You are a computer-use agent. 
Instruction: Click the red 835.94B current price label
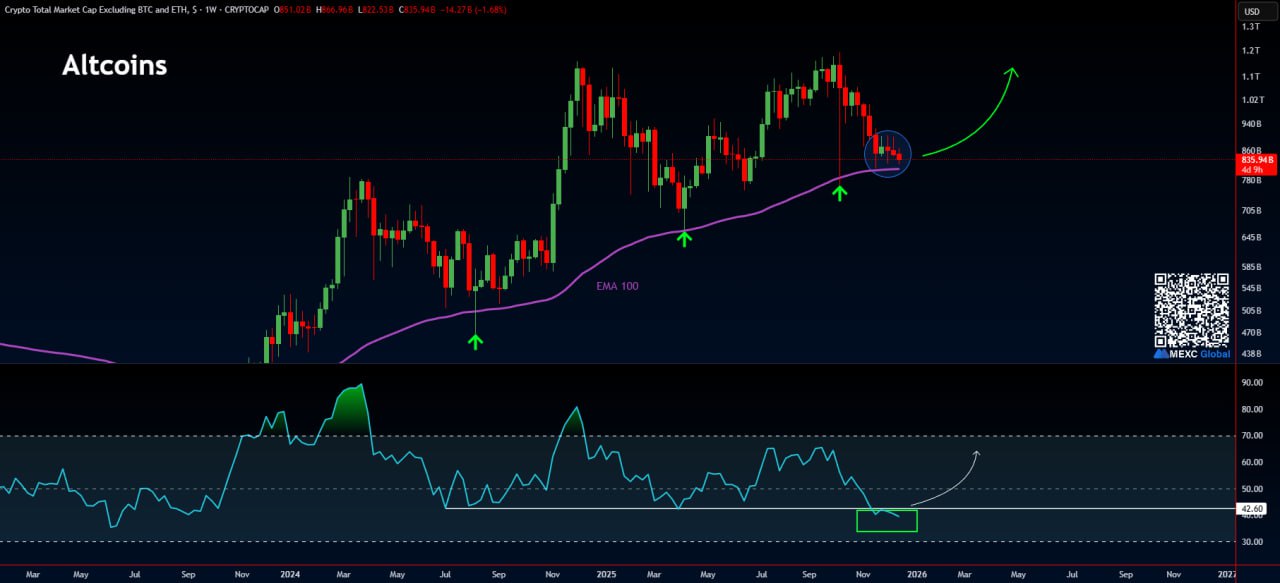(1256, 159)
